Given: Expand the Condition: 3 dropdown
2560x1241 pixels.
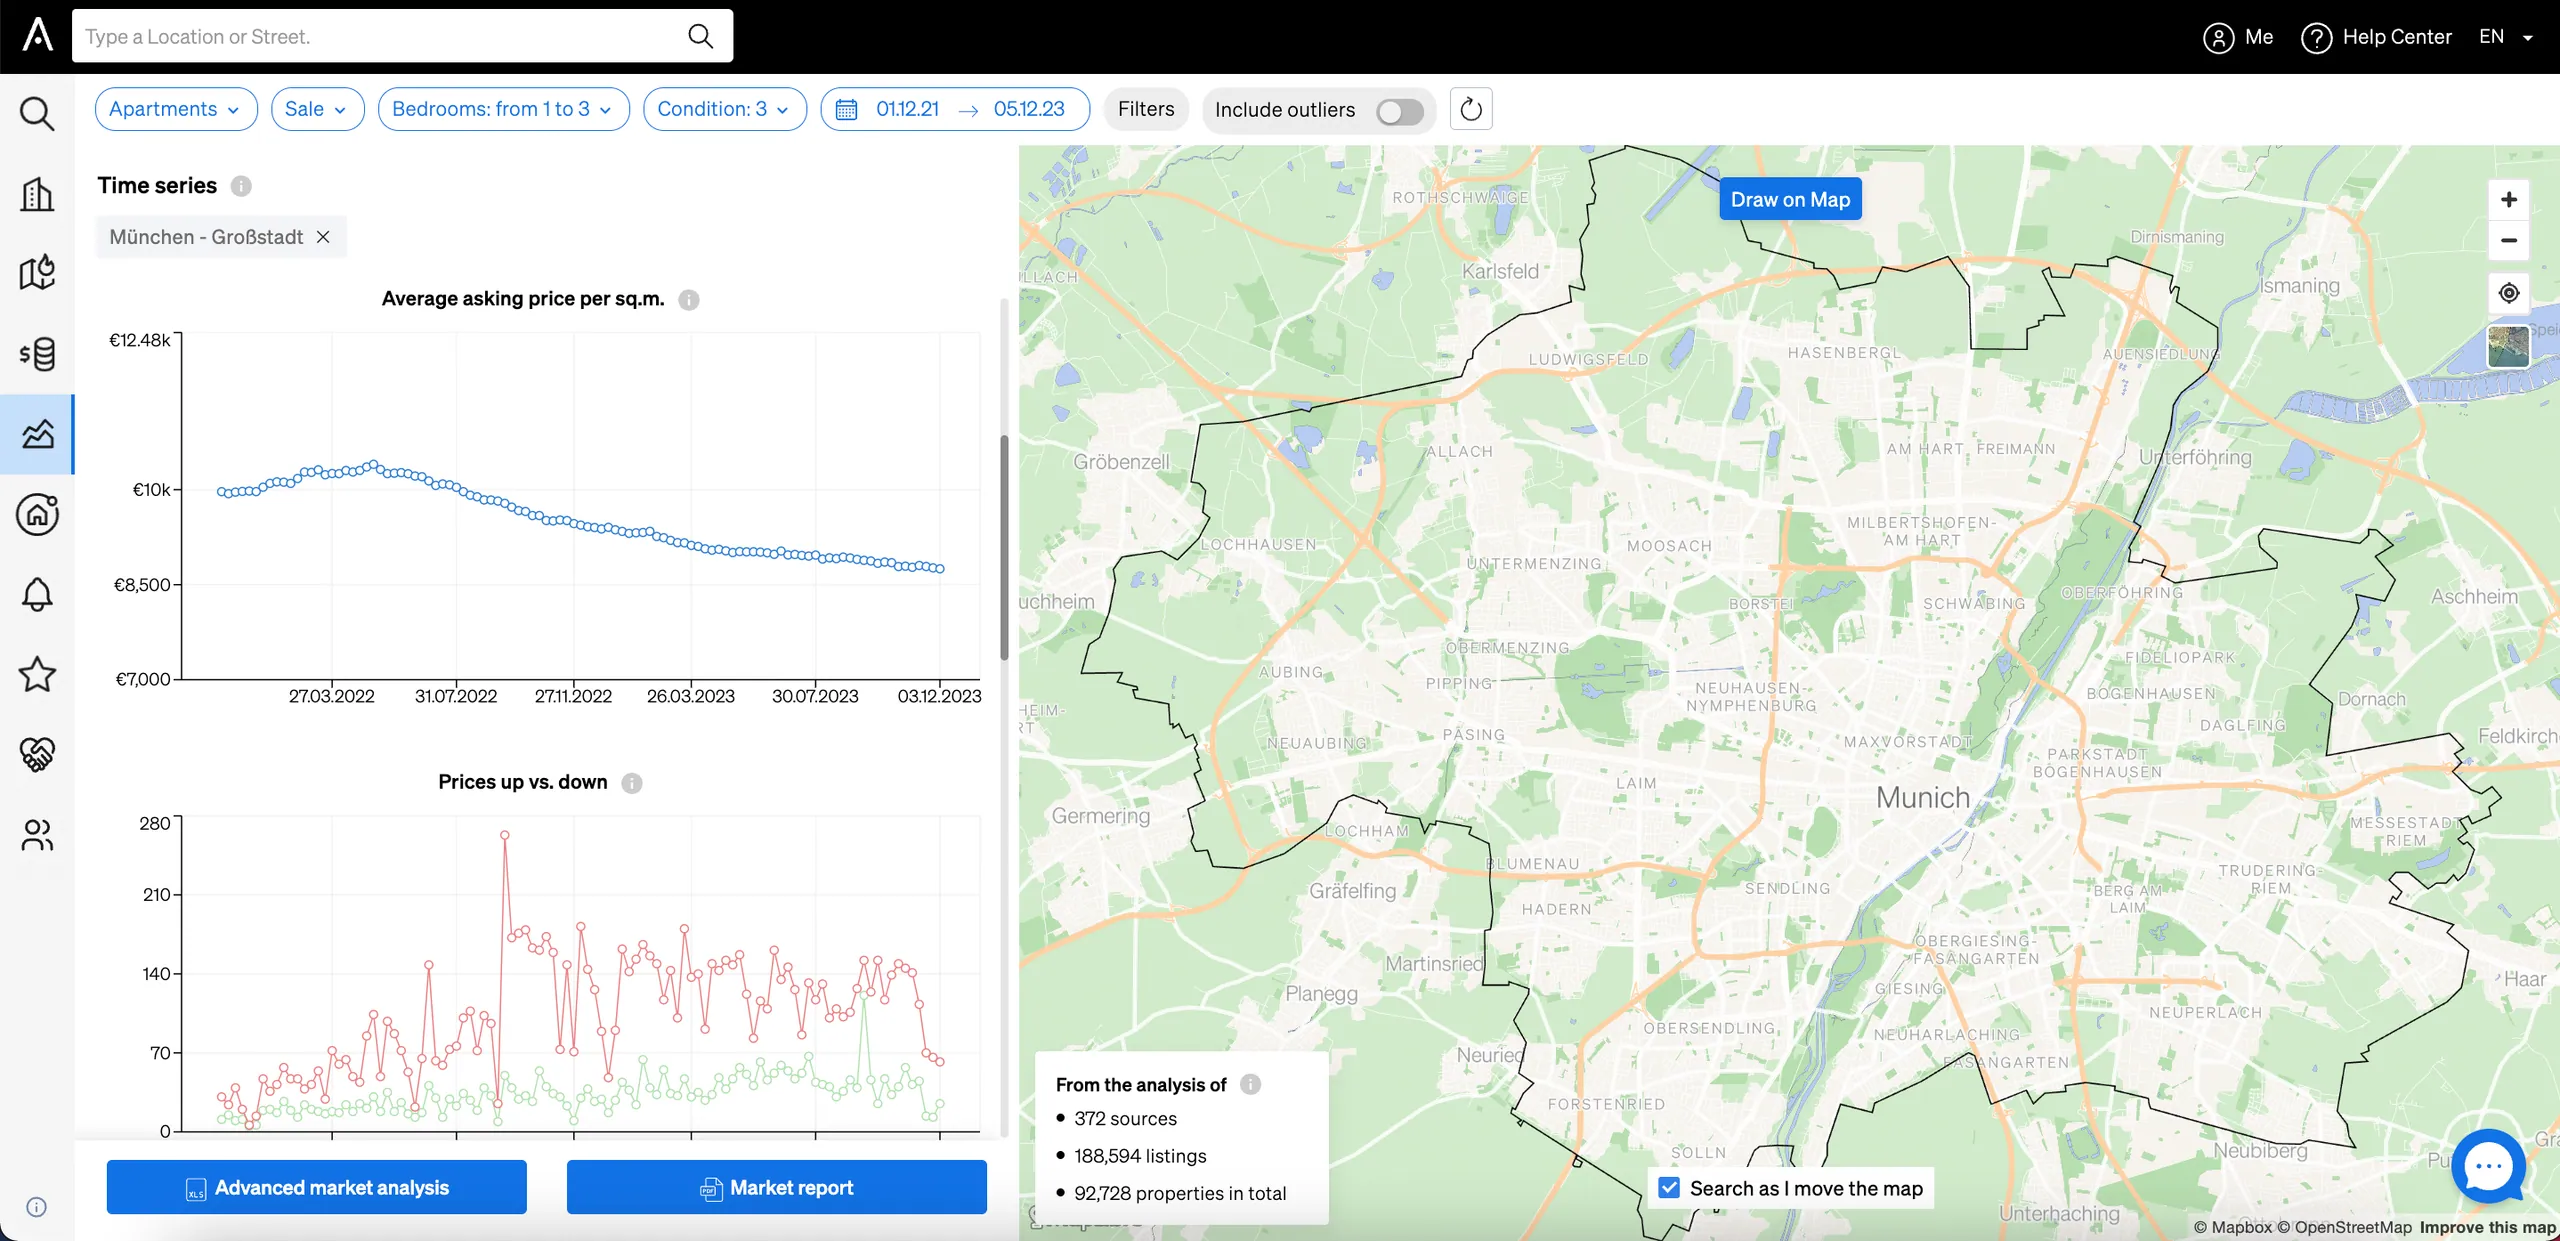Looking at the screenshot, I should pos(724,109).
